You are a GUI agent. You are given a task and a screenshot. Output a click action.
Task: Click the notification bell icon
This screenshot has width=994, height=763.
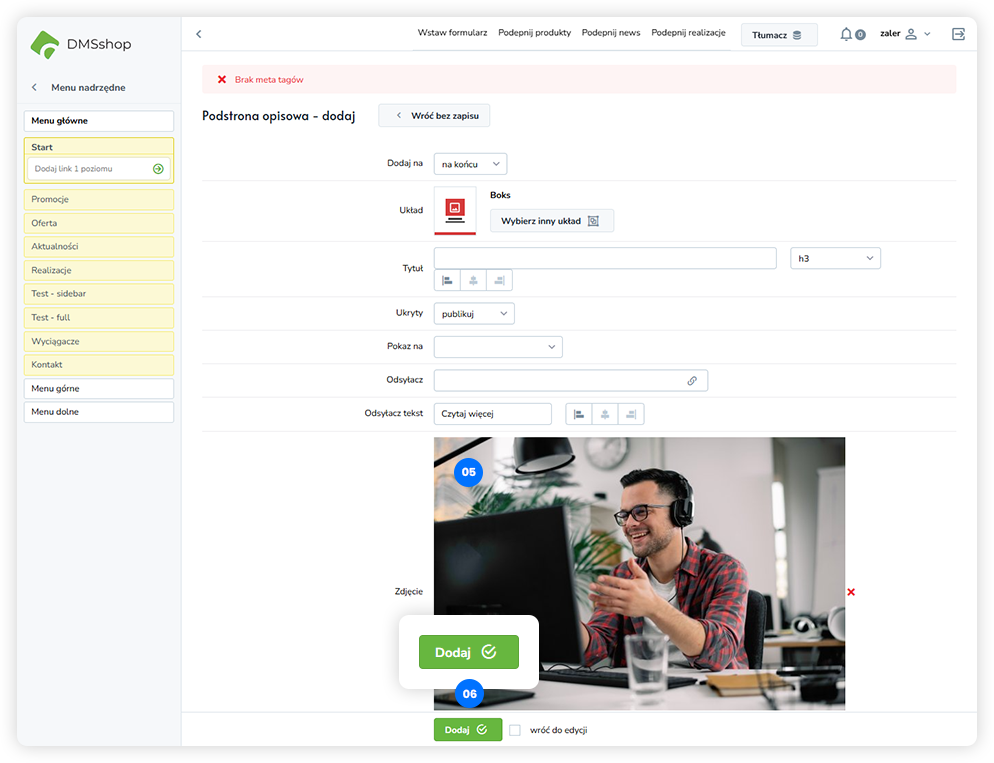(846, 34)
